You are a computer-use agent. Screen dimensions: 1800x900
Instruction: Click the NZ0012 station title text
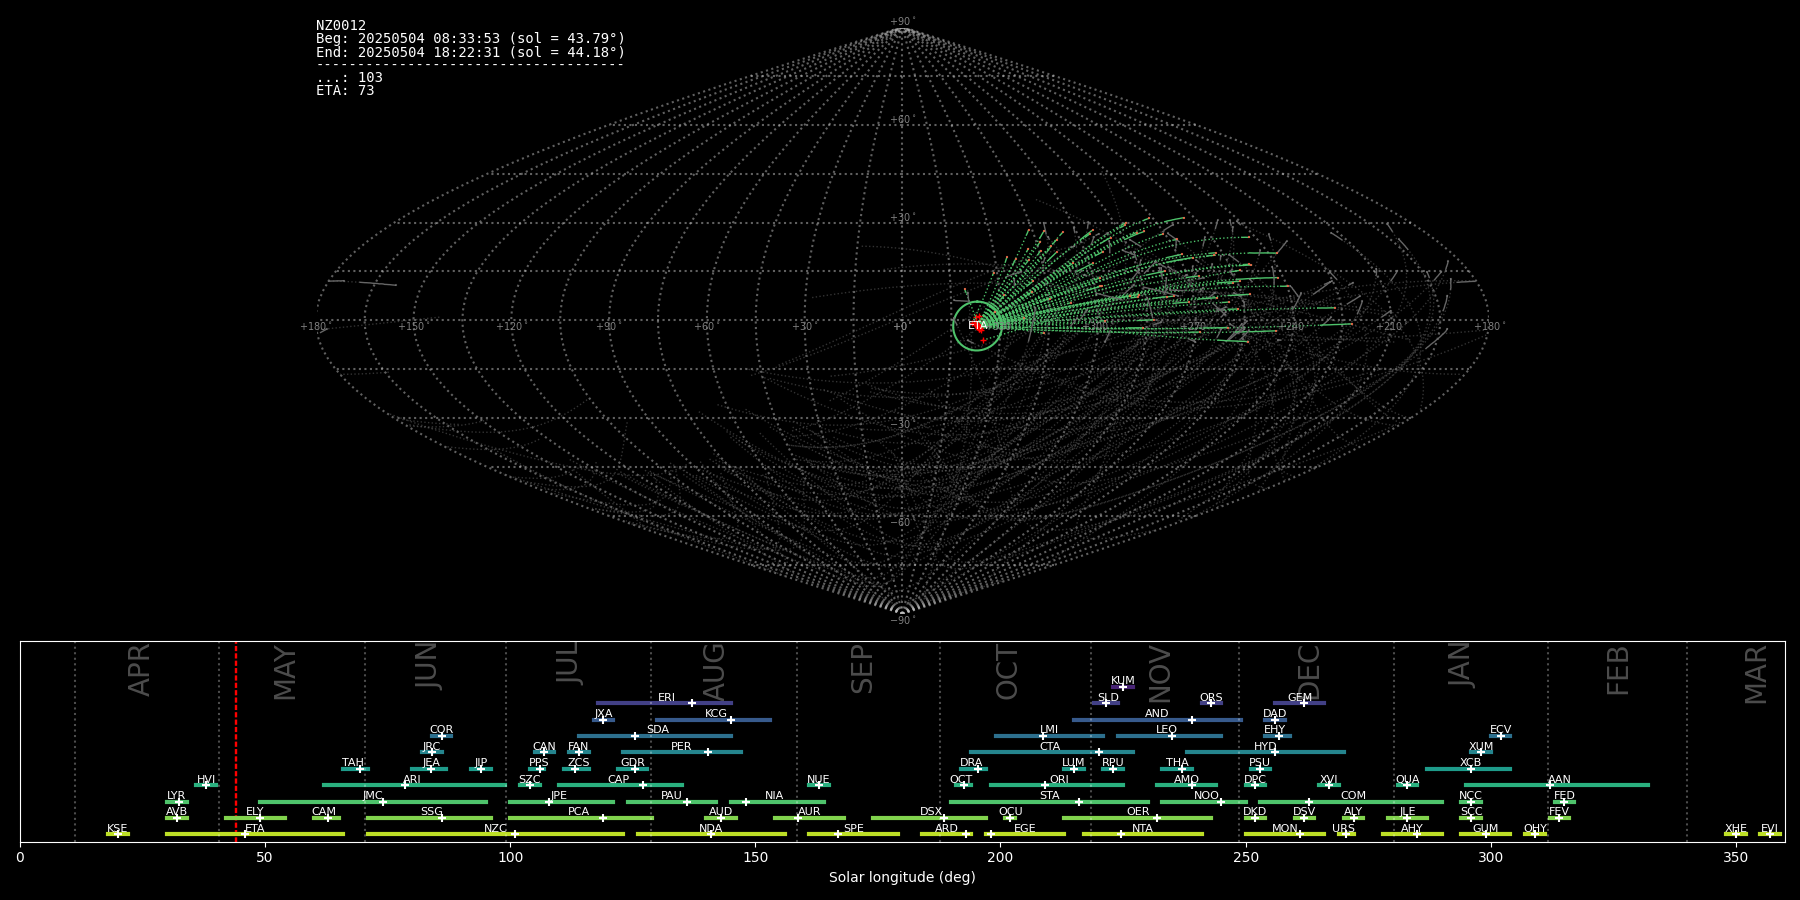pos(341,26)
